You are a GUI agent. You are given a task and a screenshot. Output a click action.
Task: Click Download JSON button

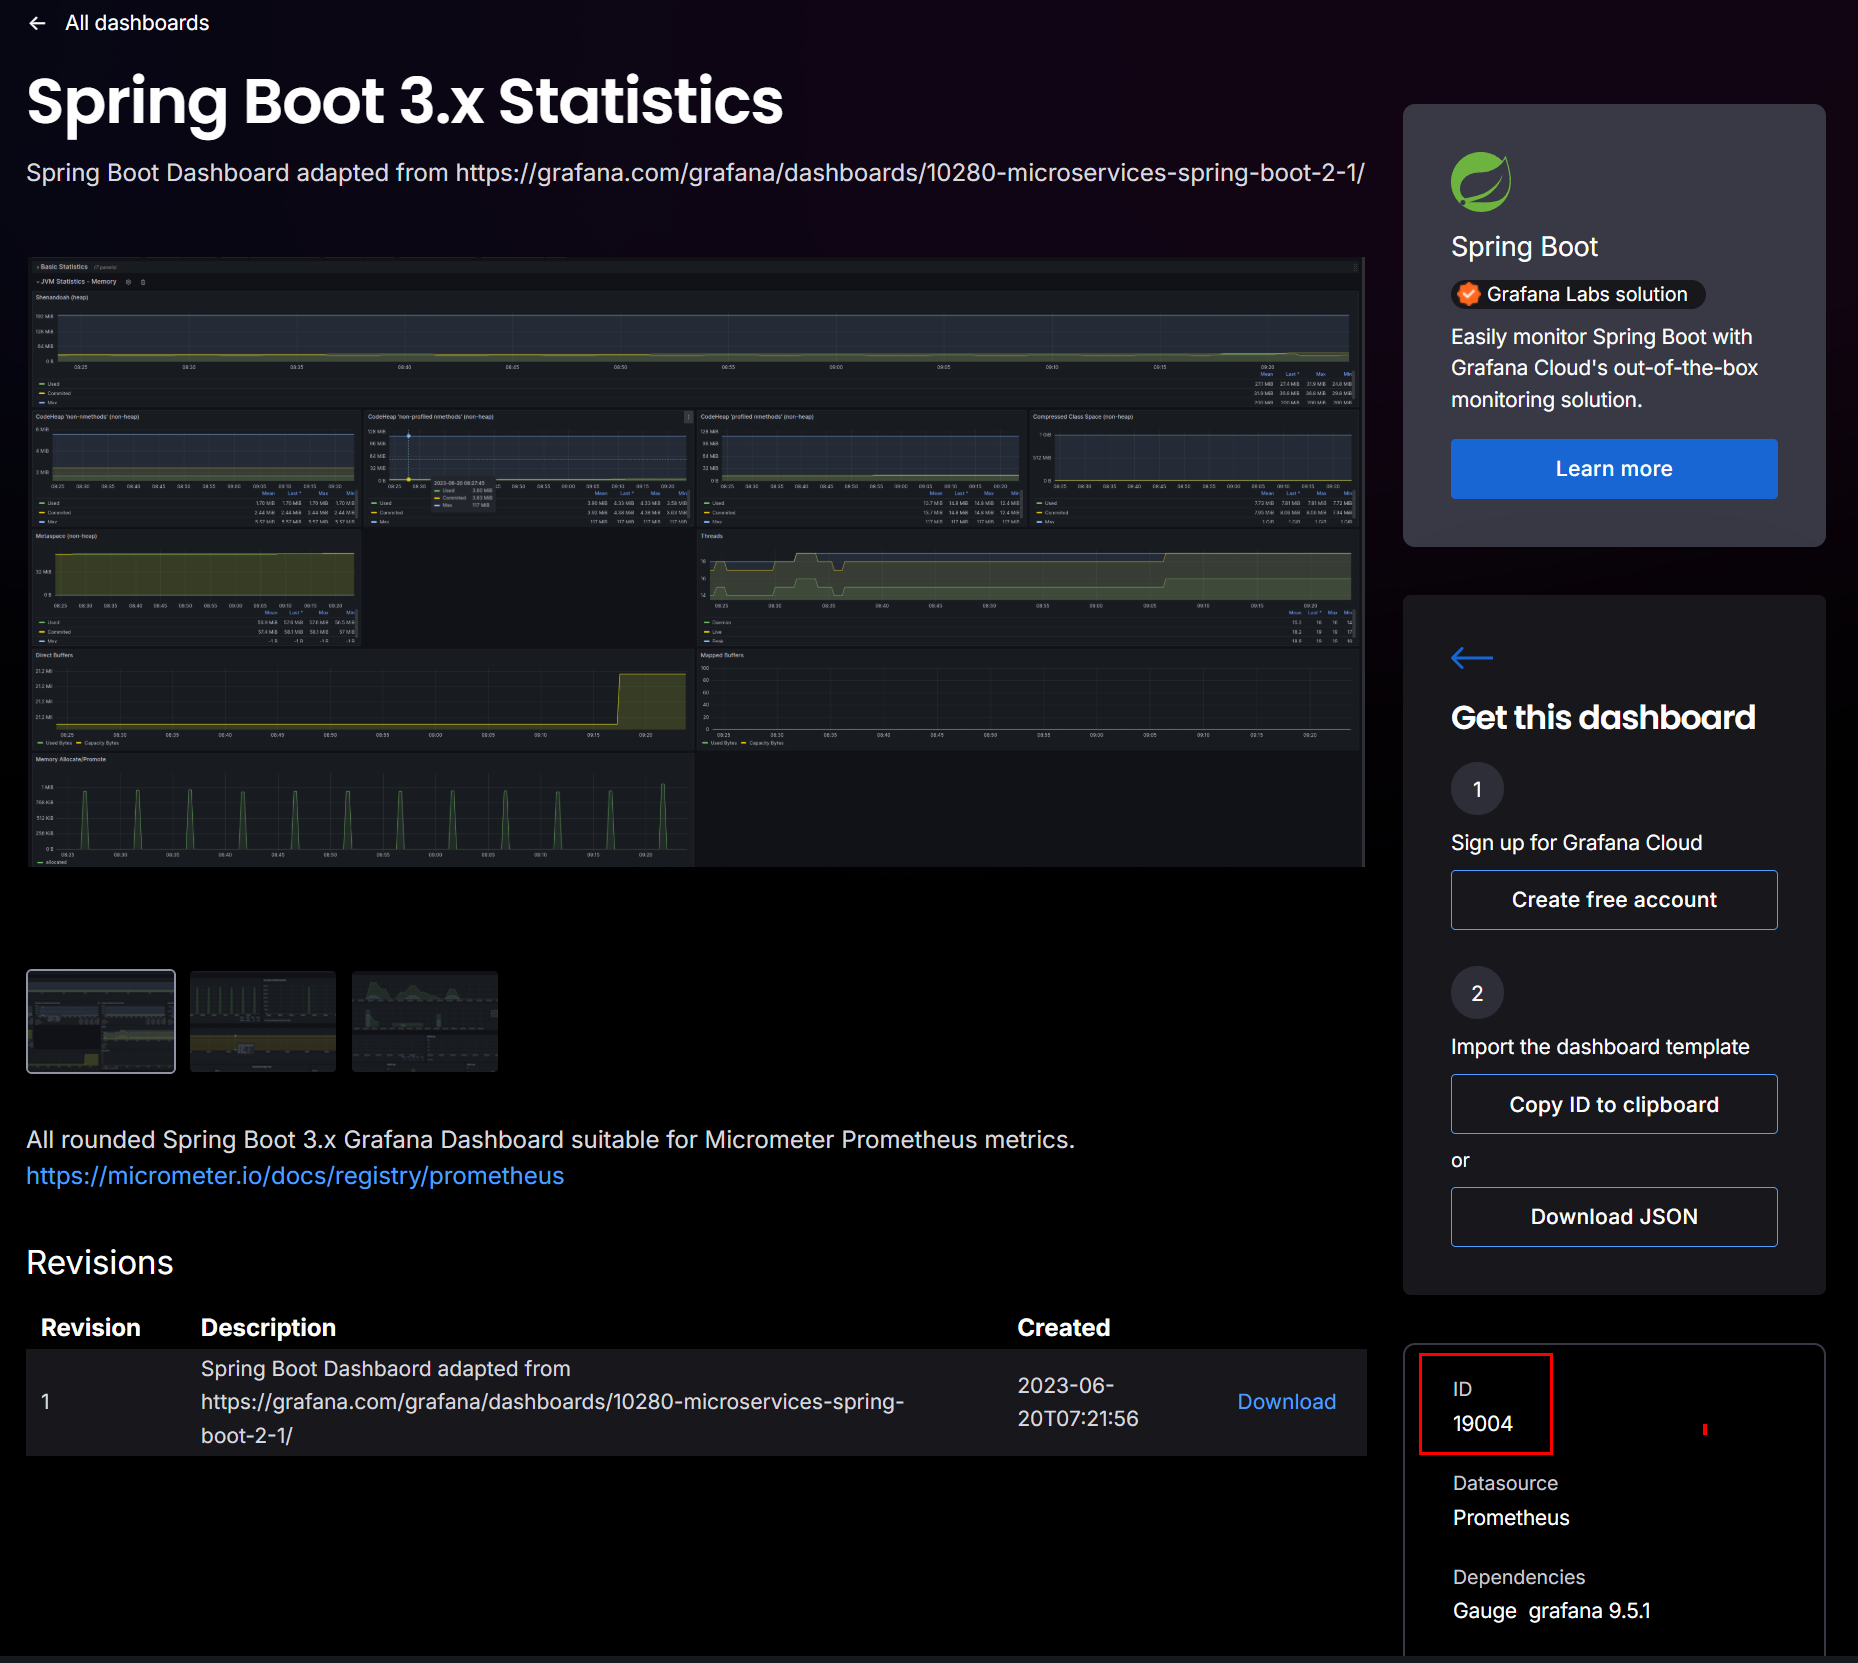coord(1614,1217)
